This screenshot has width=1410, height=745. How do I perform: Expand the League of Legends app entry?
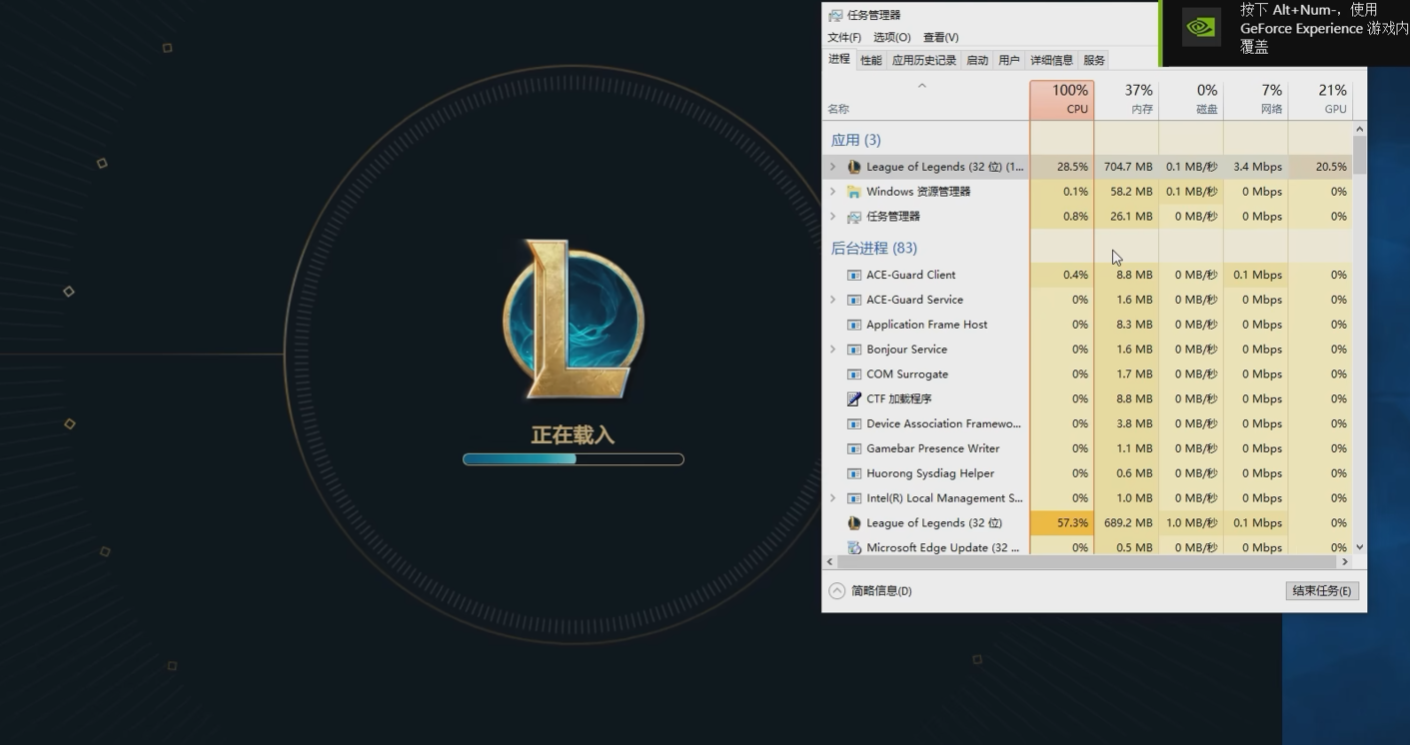tap(833, 167)
